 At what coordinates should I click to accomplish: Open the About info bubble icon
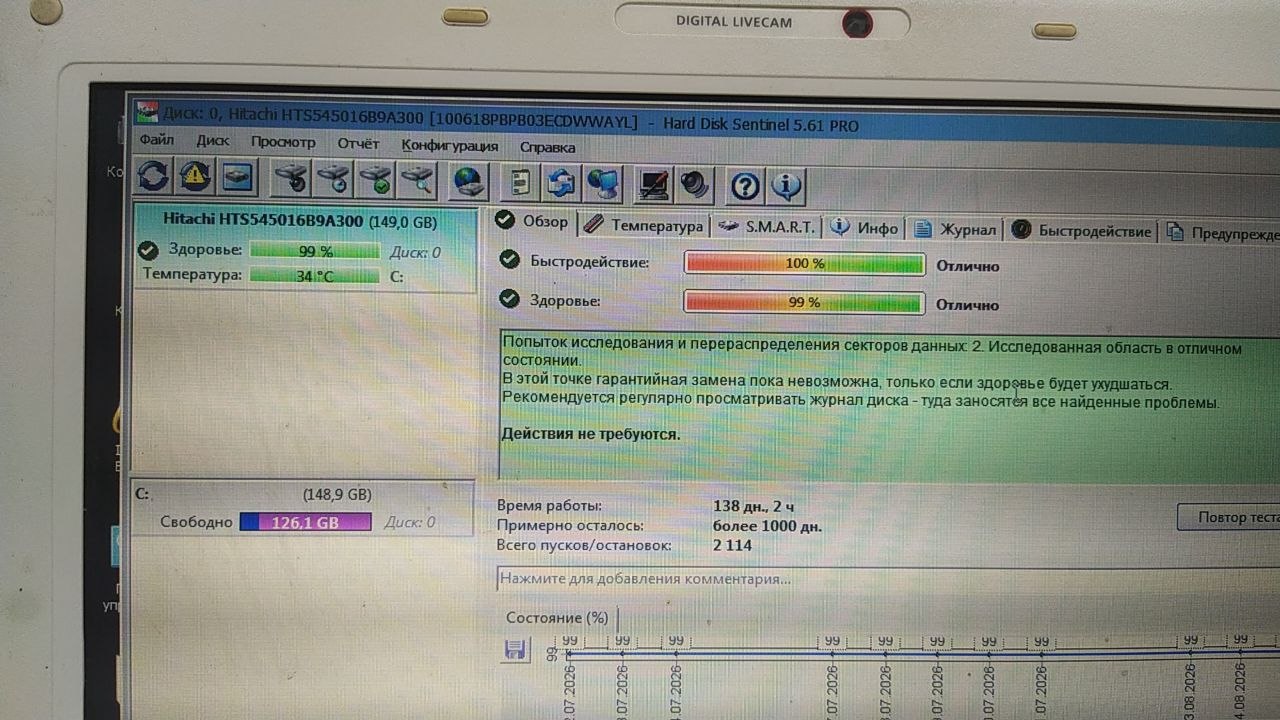[x=787, y=187]
